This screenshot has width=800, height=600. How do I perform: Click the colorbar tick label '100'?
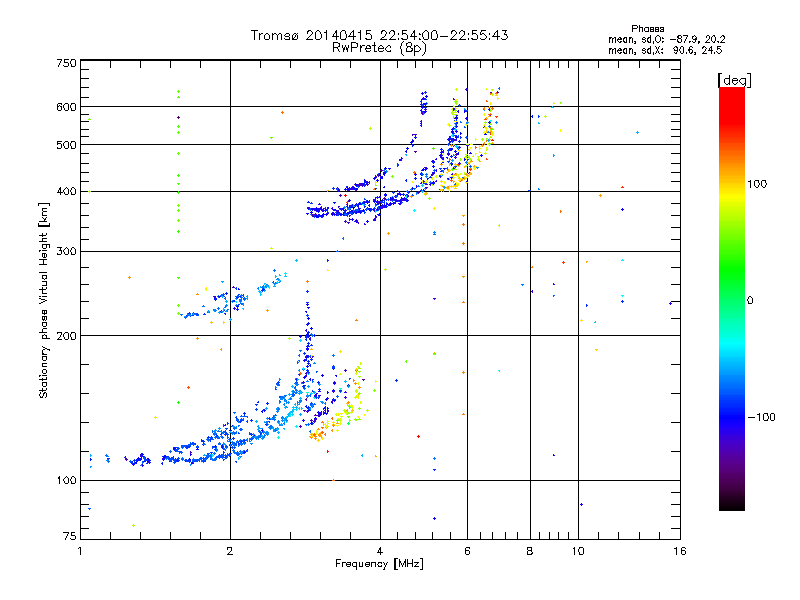click(x=757, y=184)
